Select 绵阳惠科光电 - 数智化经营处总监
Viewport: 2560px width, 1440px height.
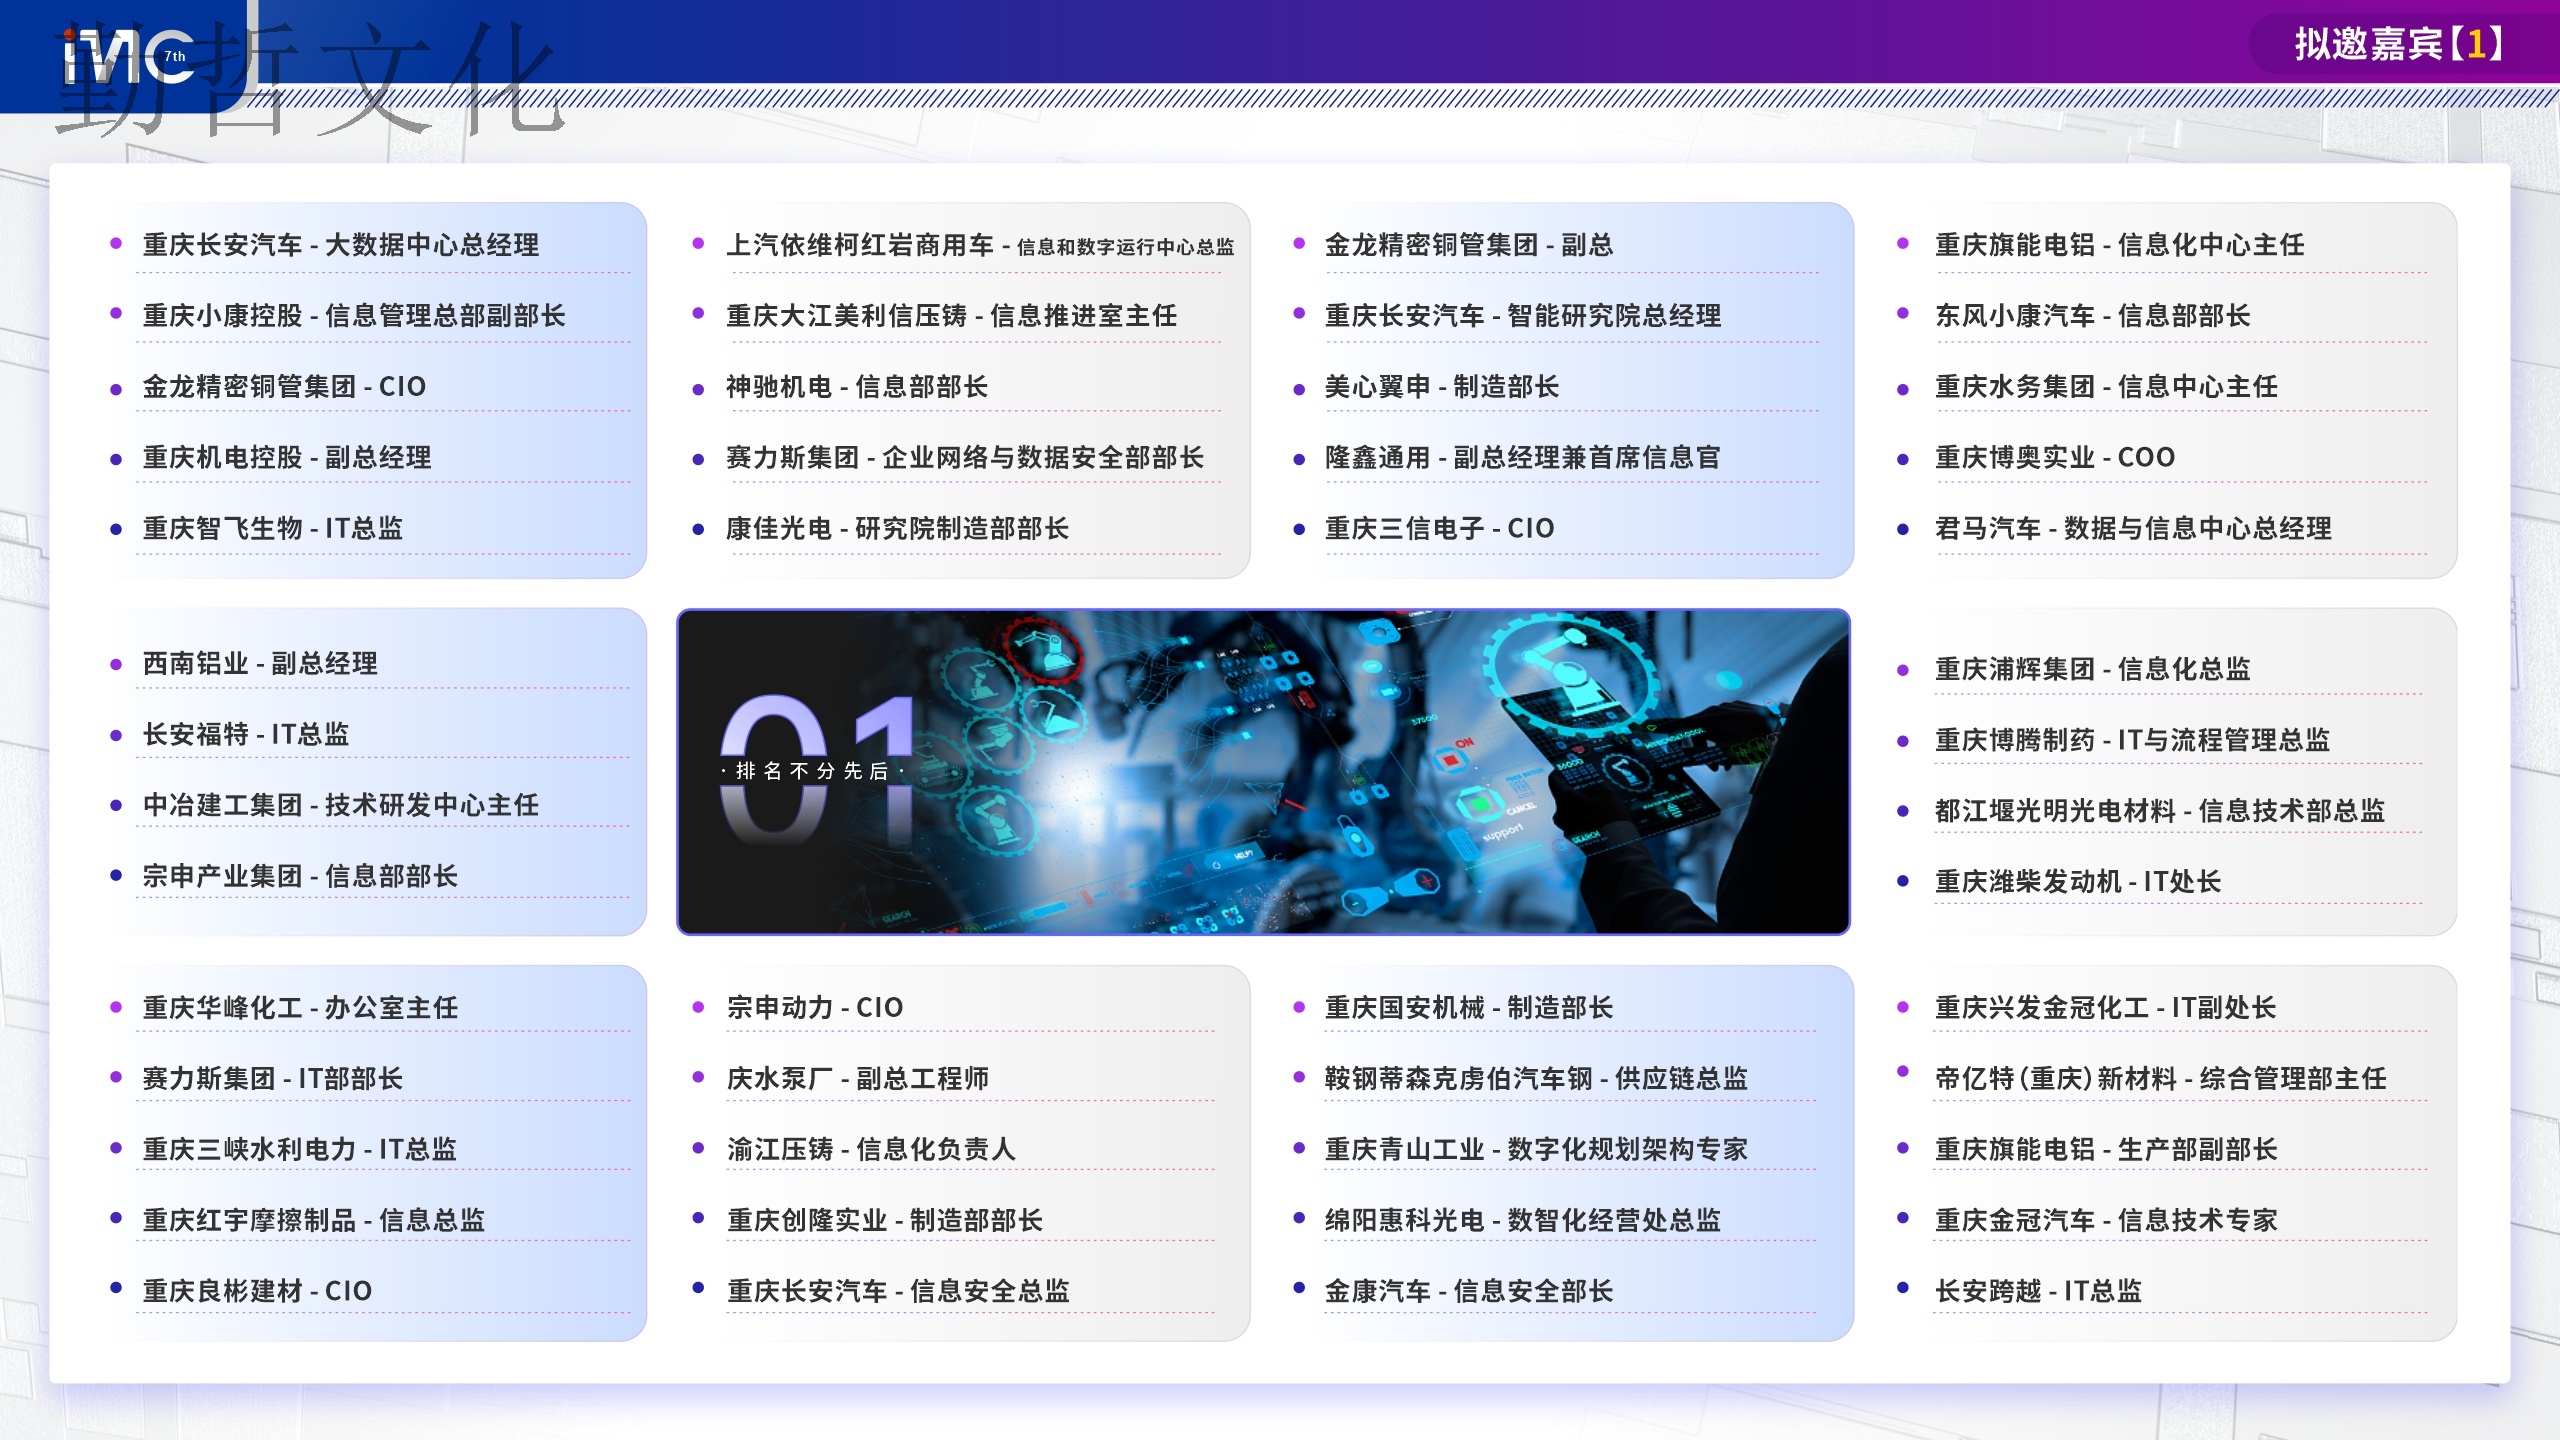coord(1523,1221)
